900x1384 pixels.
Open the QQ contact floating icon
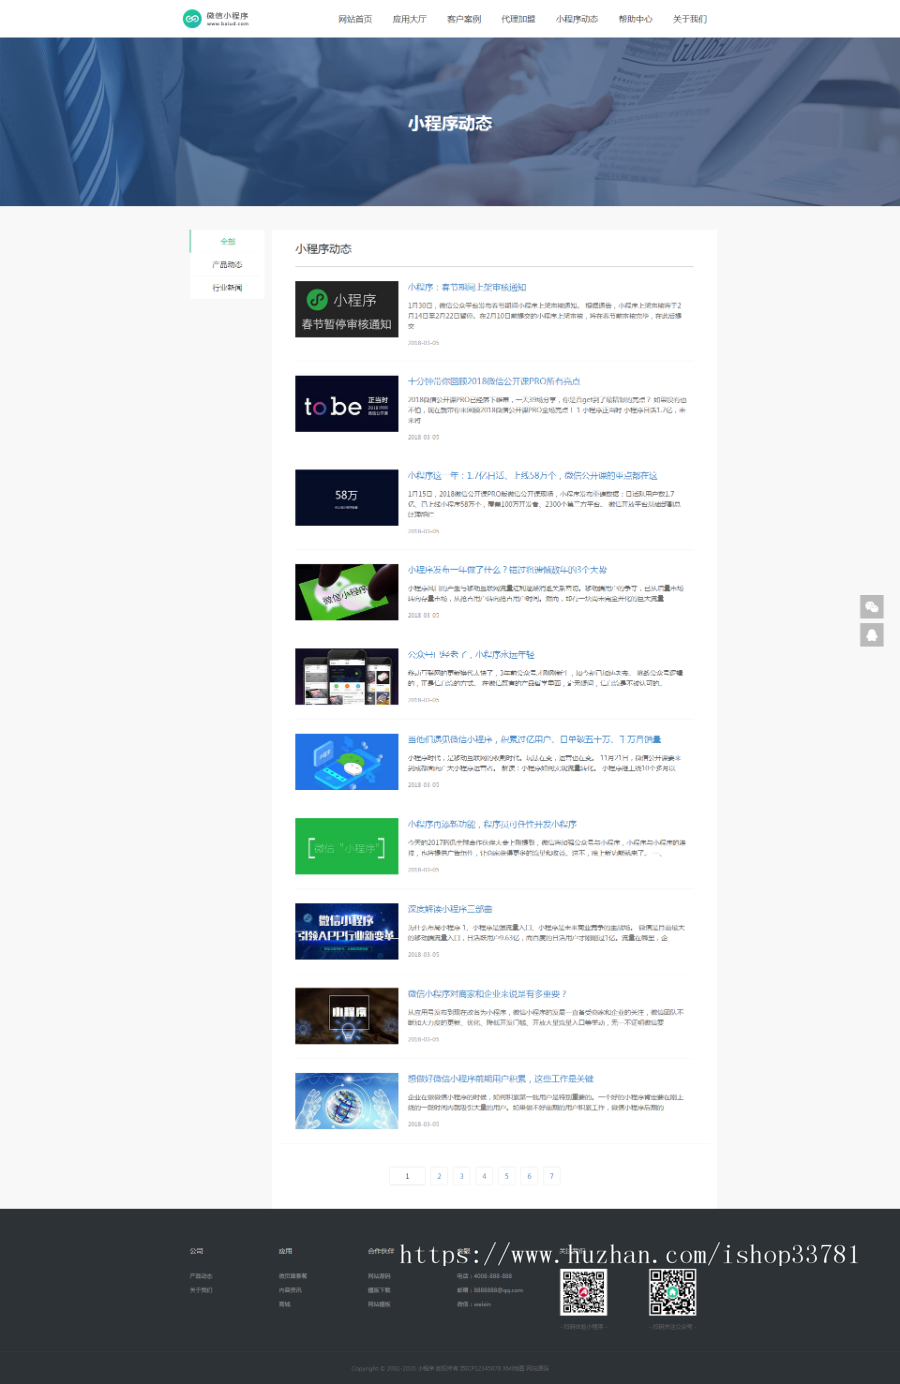tap(872, 635)
